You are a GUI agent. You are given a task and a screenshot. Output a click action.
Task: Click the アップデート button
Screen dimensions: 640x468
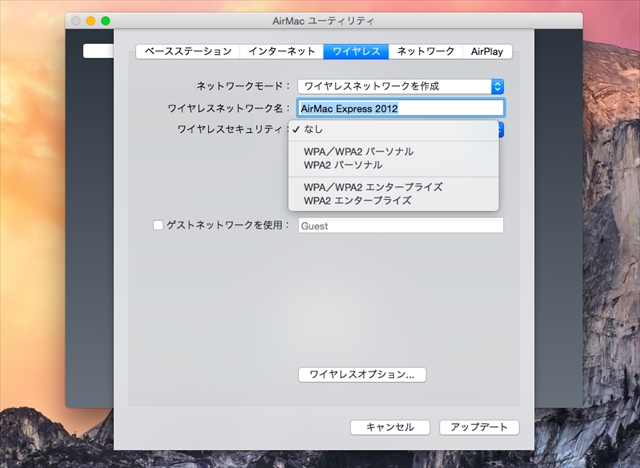coord(479,427)
